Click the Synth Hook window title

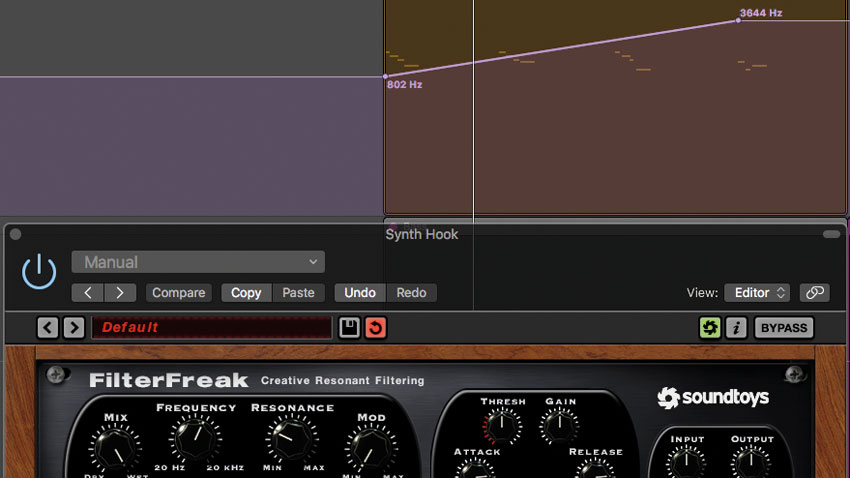(421, 234)
